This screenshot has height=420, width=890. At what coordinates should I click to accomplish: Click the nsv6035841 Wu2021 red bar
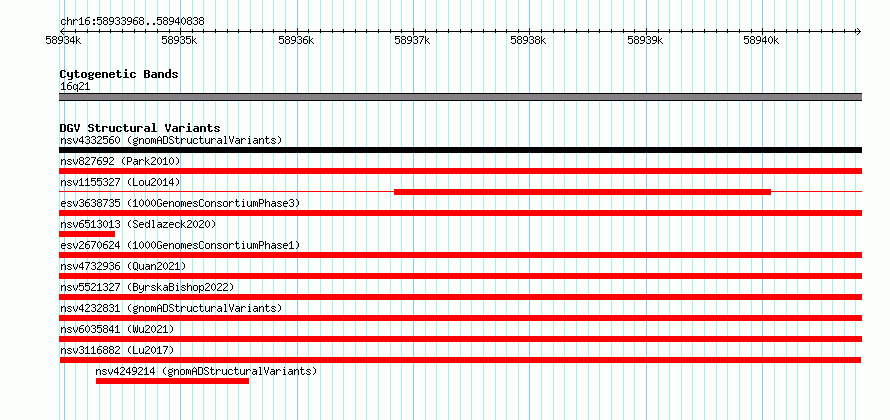pyautogui.click(x=460, y=339)
